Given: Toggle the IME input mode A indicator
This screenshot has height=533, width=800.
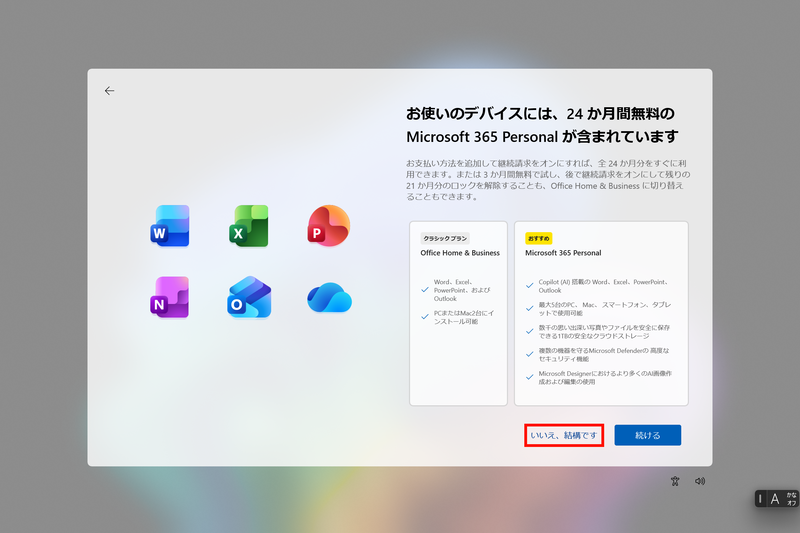Looking at the screenshot, I should [775, 499].
